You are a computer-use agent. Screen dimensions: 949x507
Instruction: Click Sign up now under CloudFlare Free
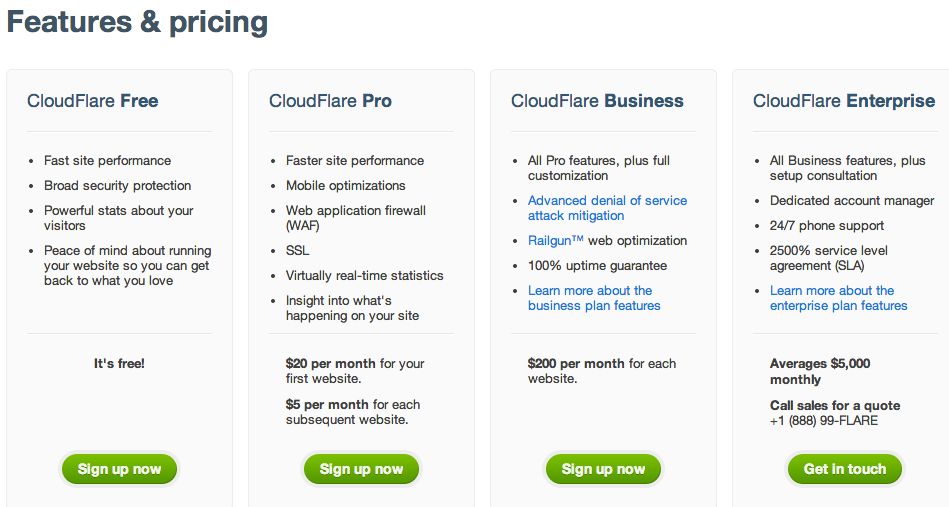point(119,469)
